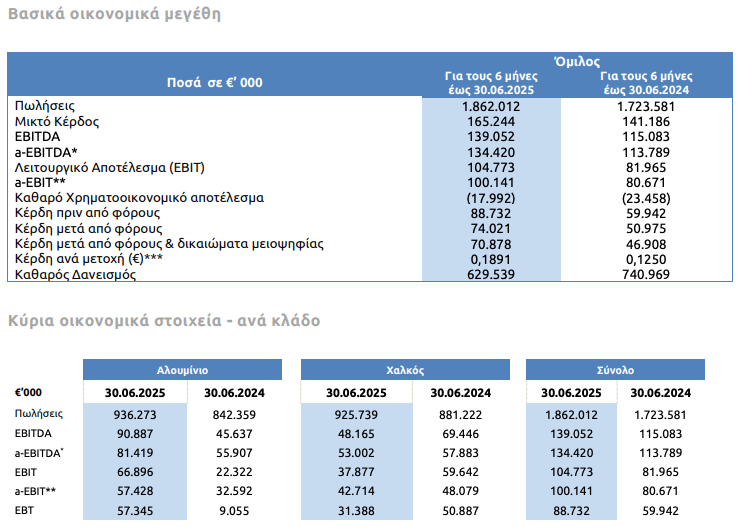The image size is (740, 530).
Task: Select the Λειτουργικό Αποτέλεσμα (EBIT) row label
Action: tap(109, 168)
